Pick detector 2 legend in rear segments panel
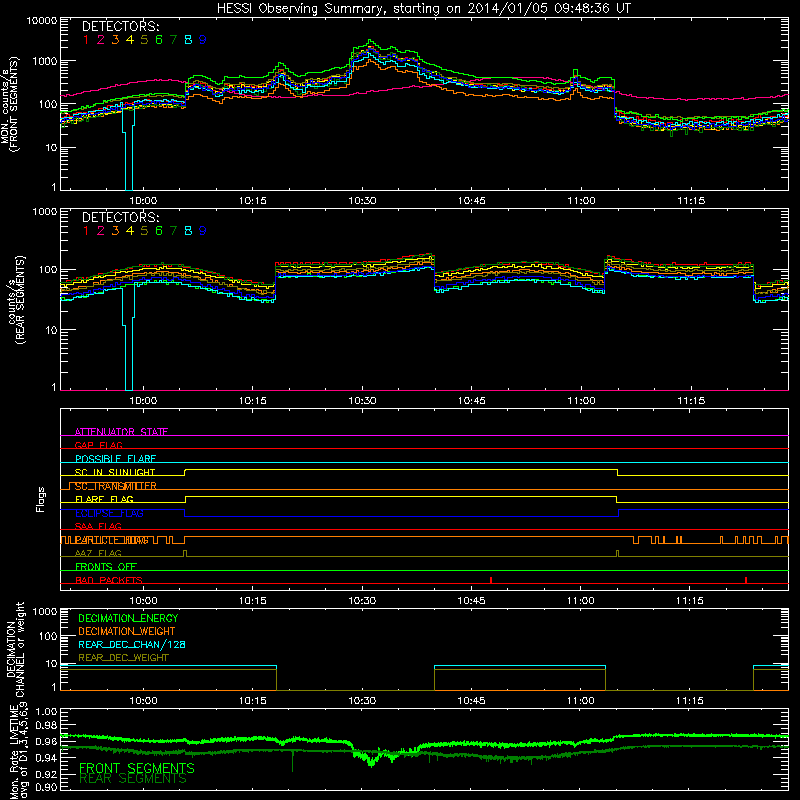Screen dimensions: 800x800 (x=101, y=231)
